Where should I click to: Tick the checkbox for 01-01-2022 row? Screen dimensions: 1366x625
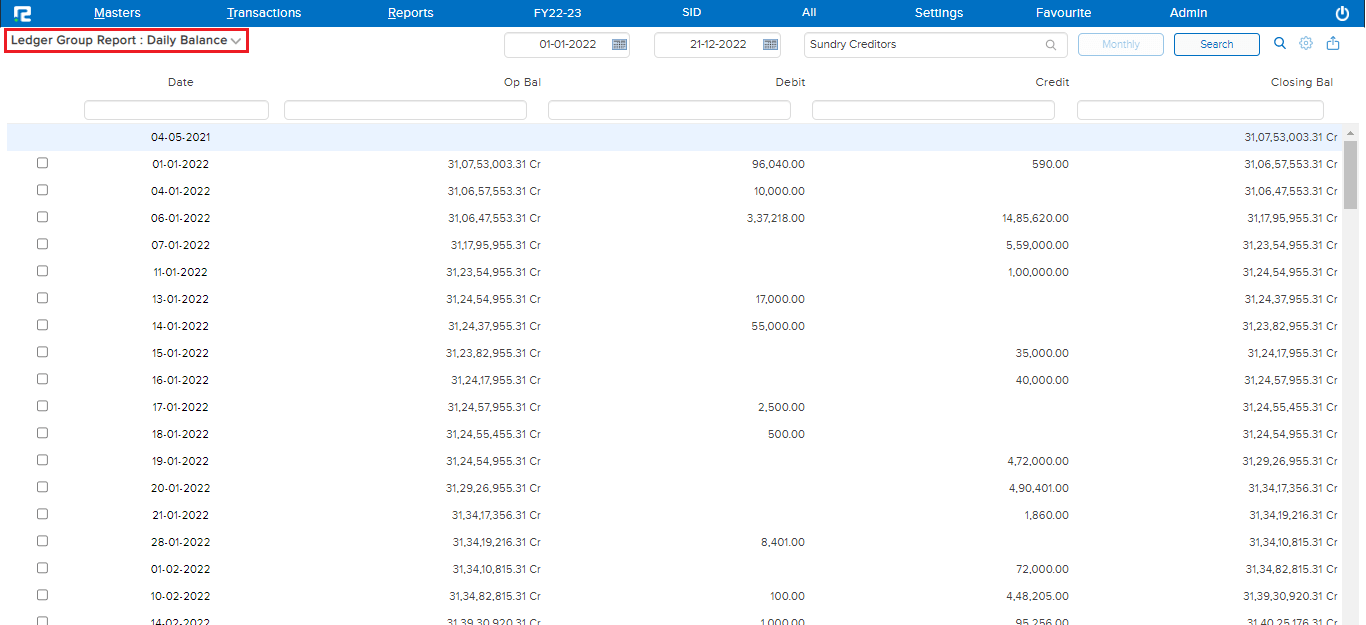point(42,163)
